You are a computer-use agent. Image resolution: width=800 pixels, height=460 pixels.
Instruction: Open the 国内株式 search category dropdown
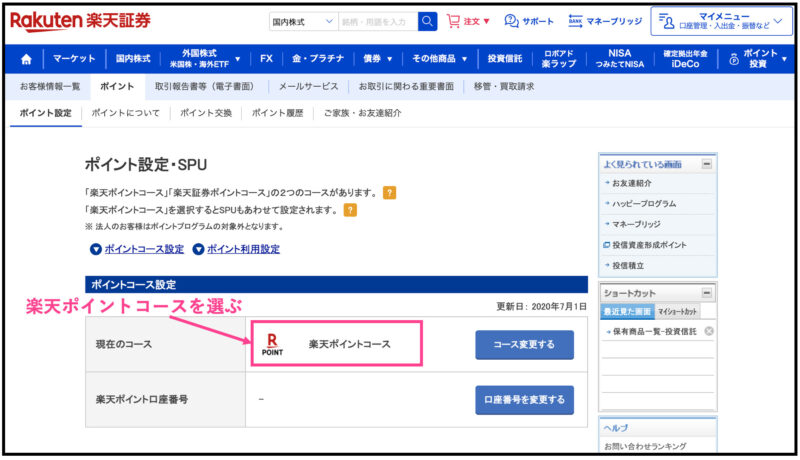click(303, 21)
